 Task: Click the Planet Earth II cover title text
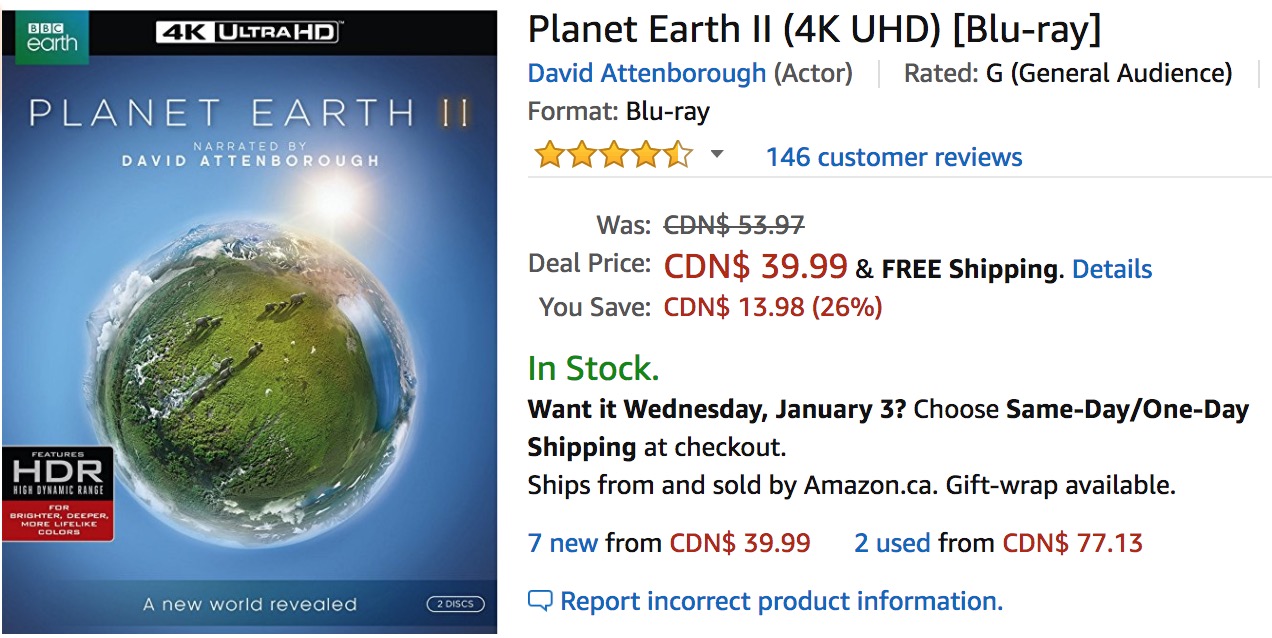(x=249, y=112)
